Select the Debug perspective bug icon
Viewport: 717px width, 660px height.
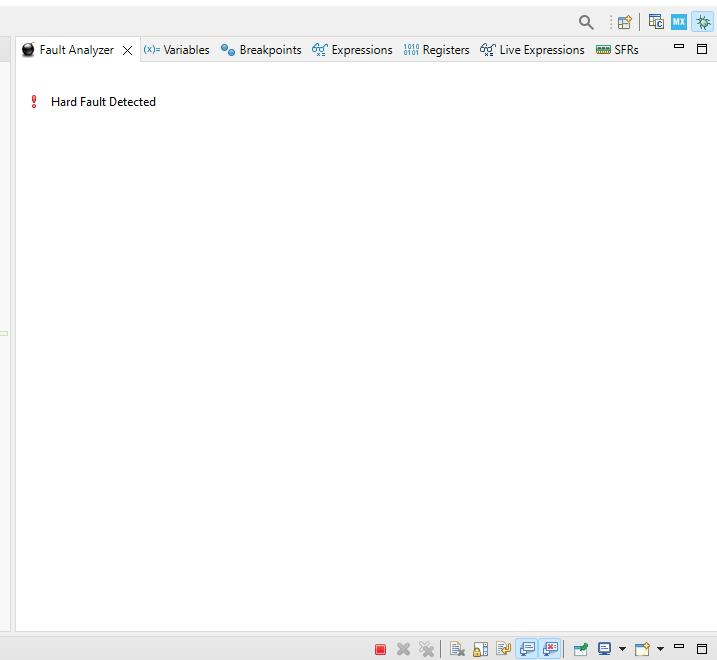(x=703, y=21)
